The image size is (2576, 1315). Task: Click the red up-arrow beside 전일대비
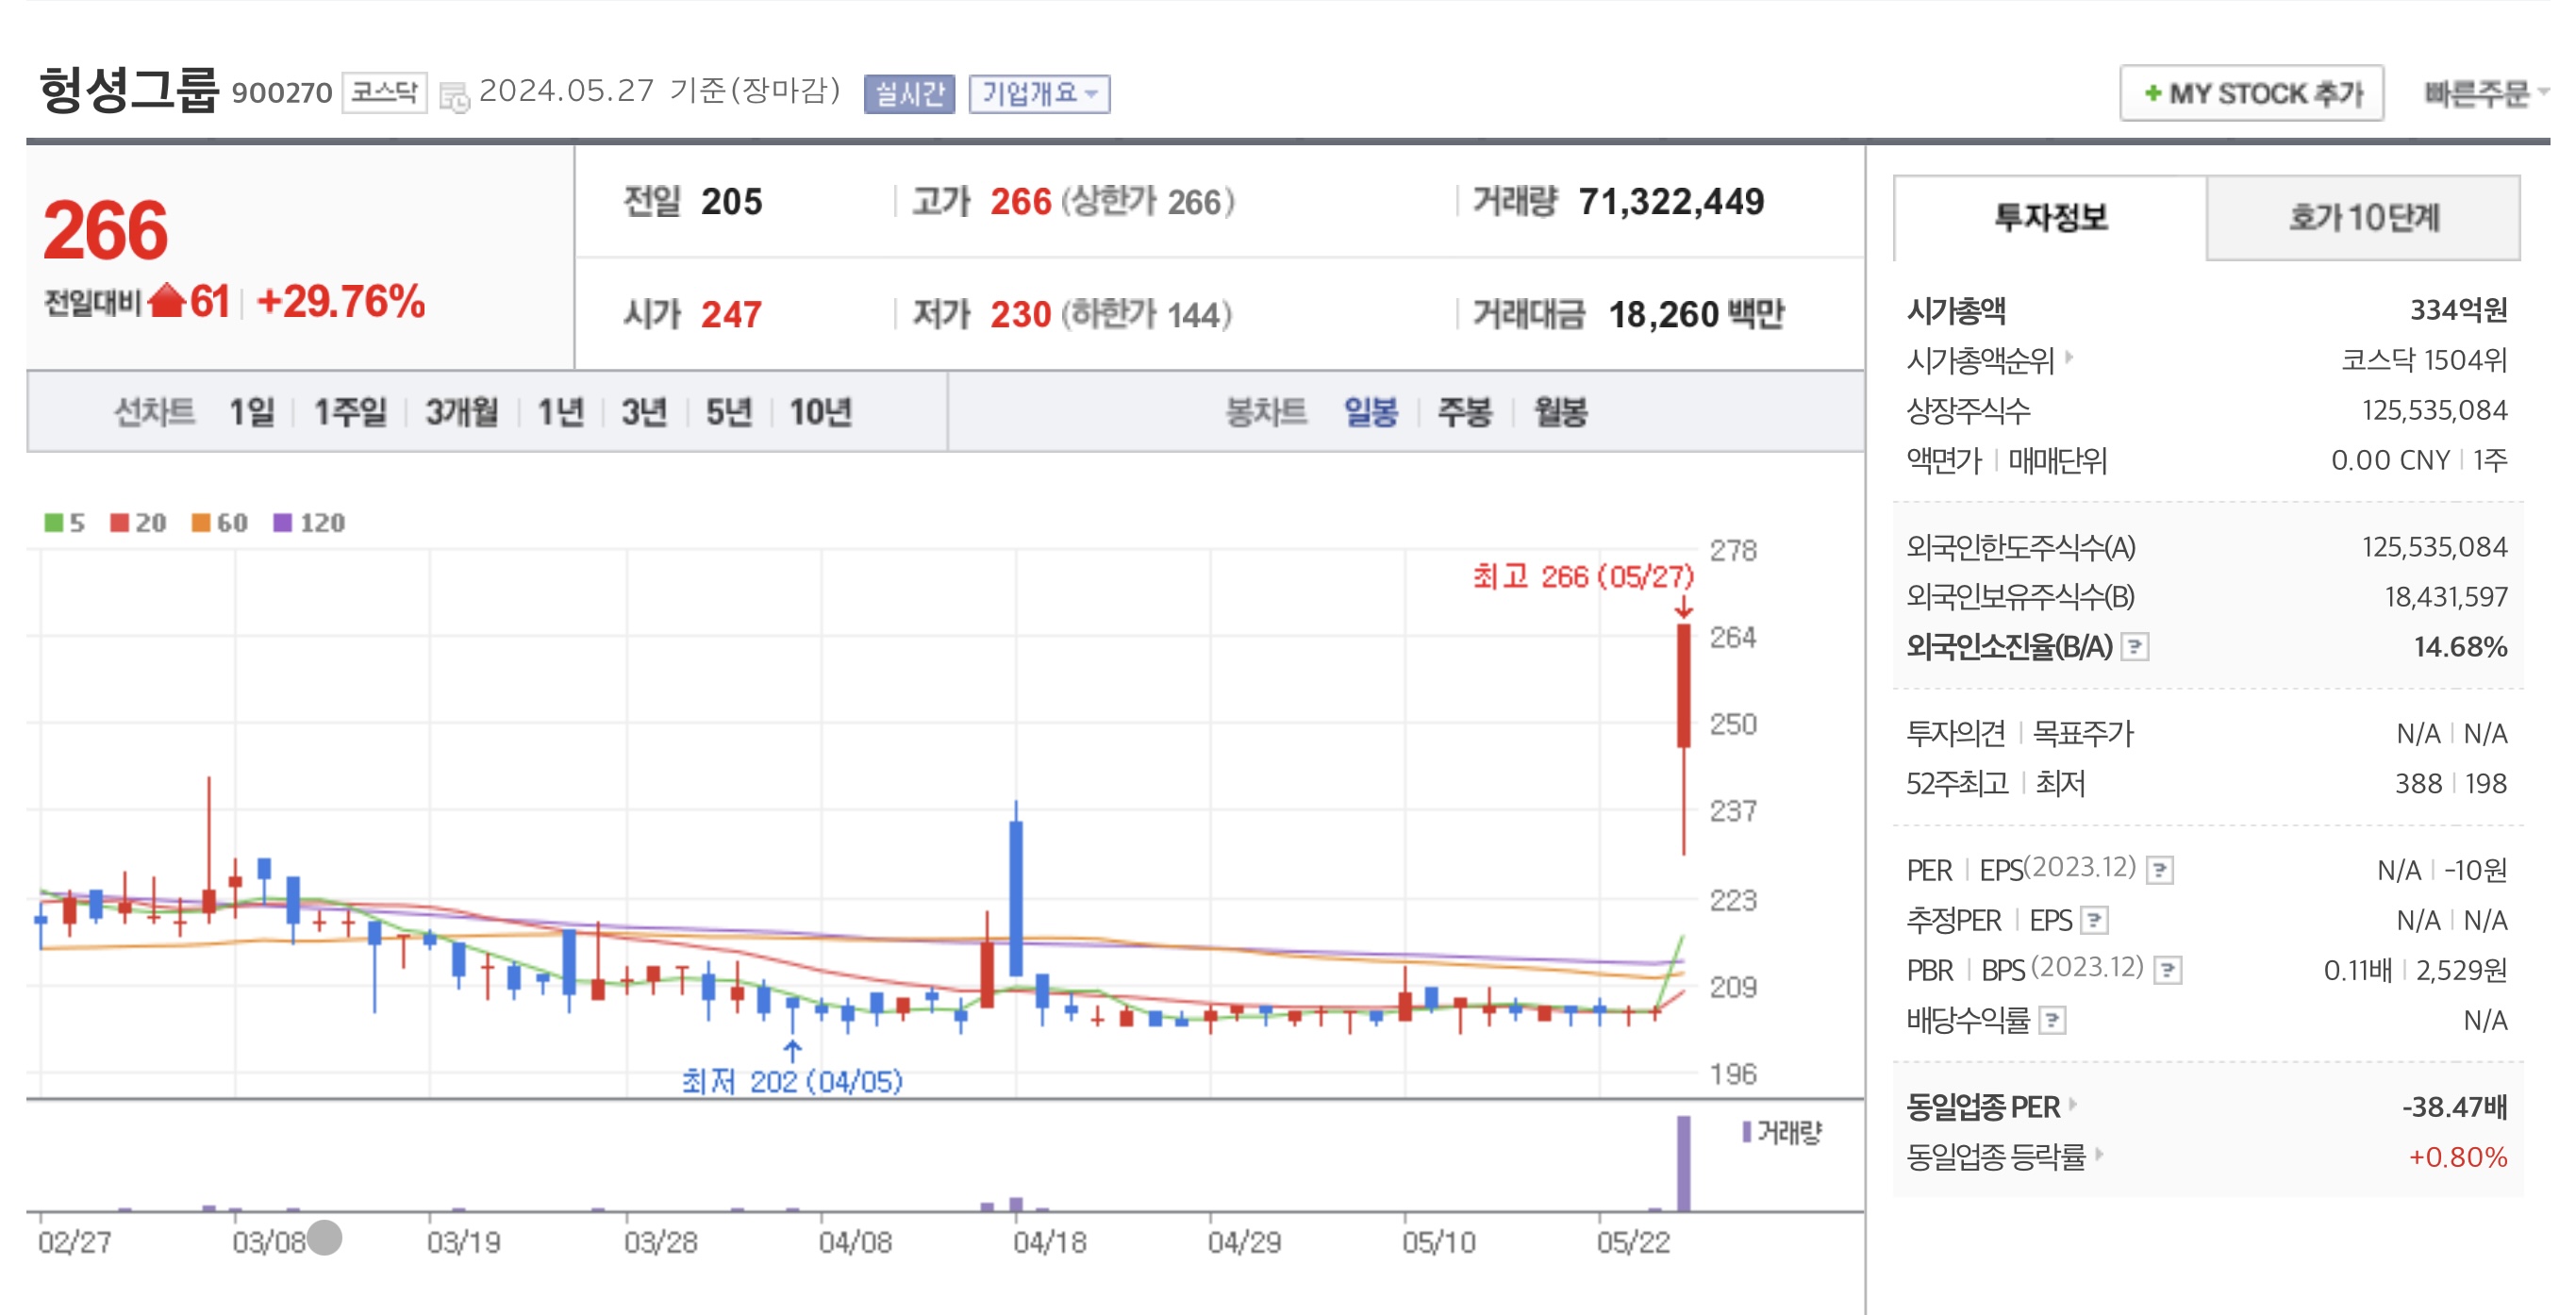[x=167, y=301]
